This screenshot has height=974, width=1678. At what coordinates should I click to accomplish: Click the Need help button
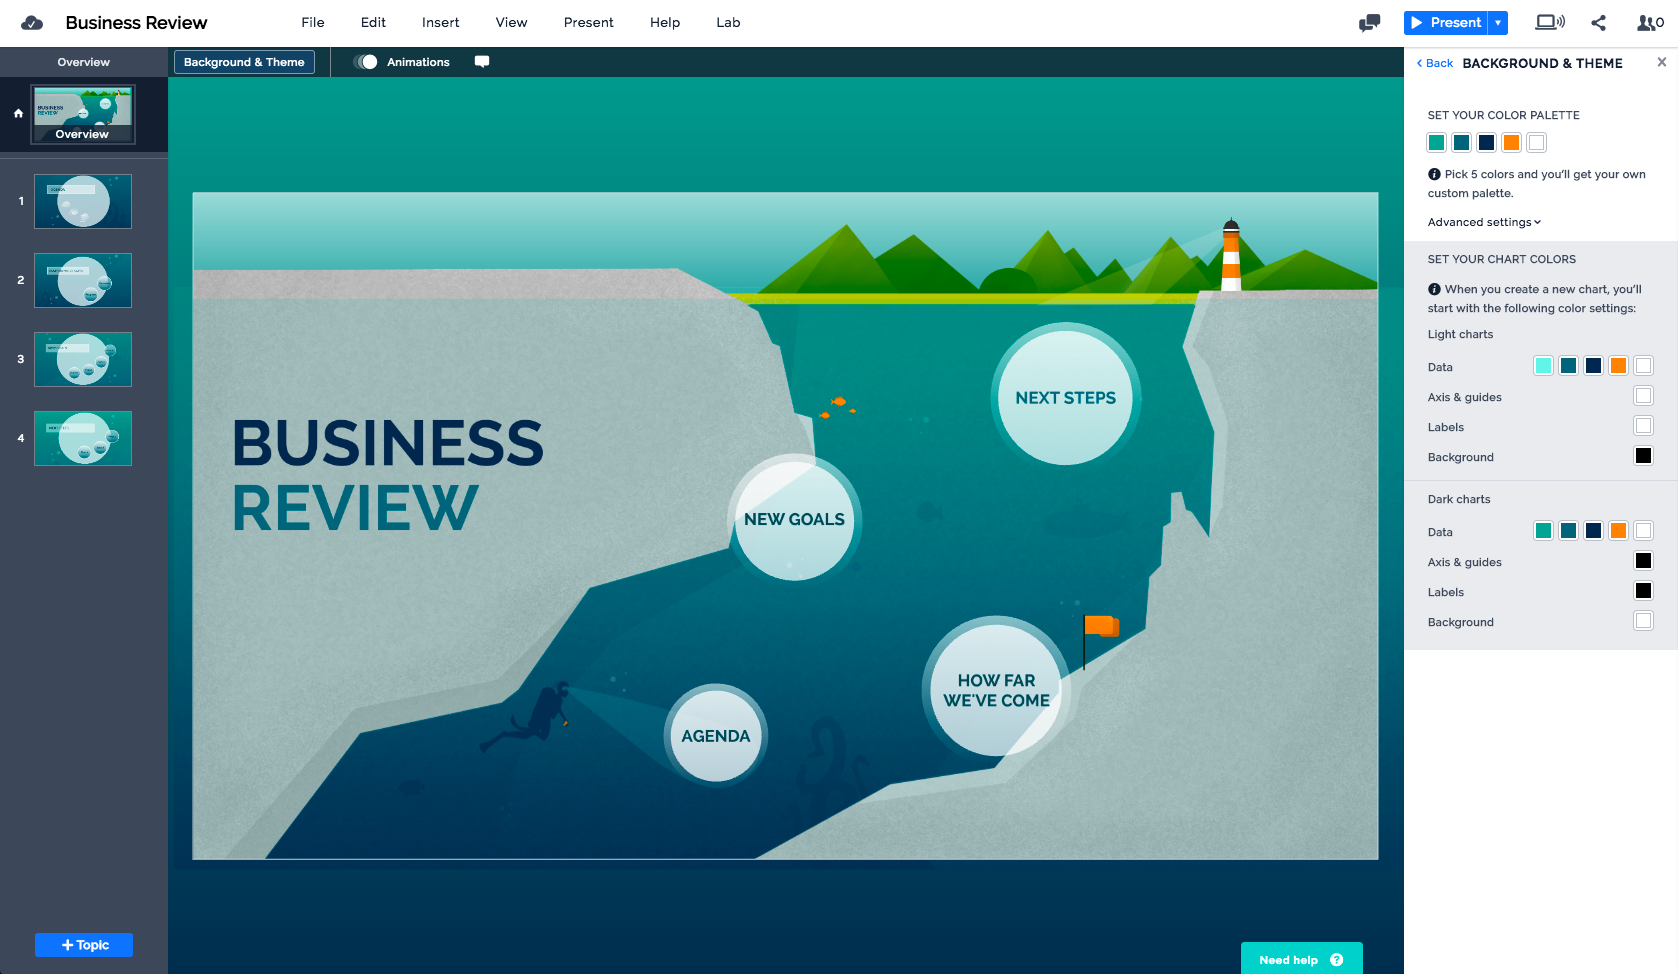pyautogui.click(x=1301, y=959)
